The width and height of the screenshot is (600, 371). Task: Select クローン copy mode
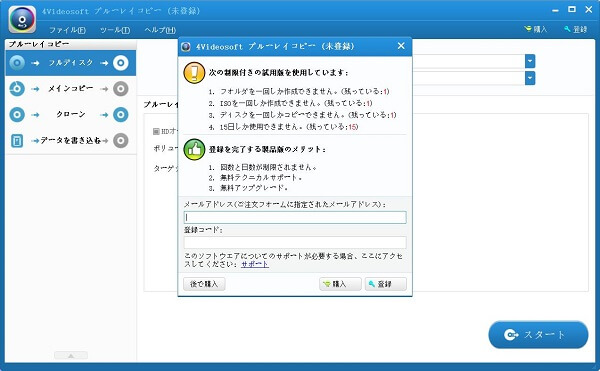point(70,114)
